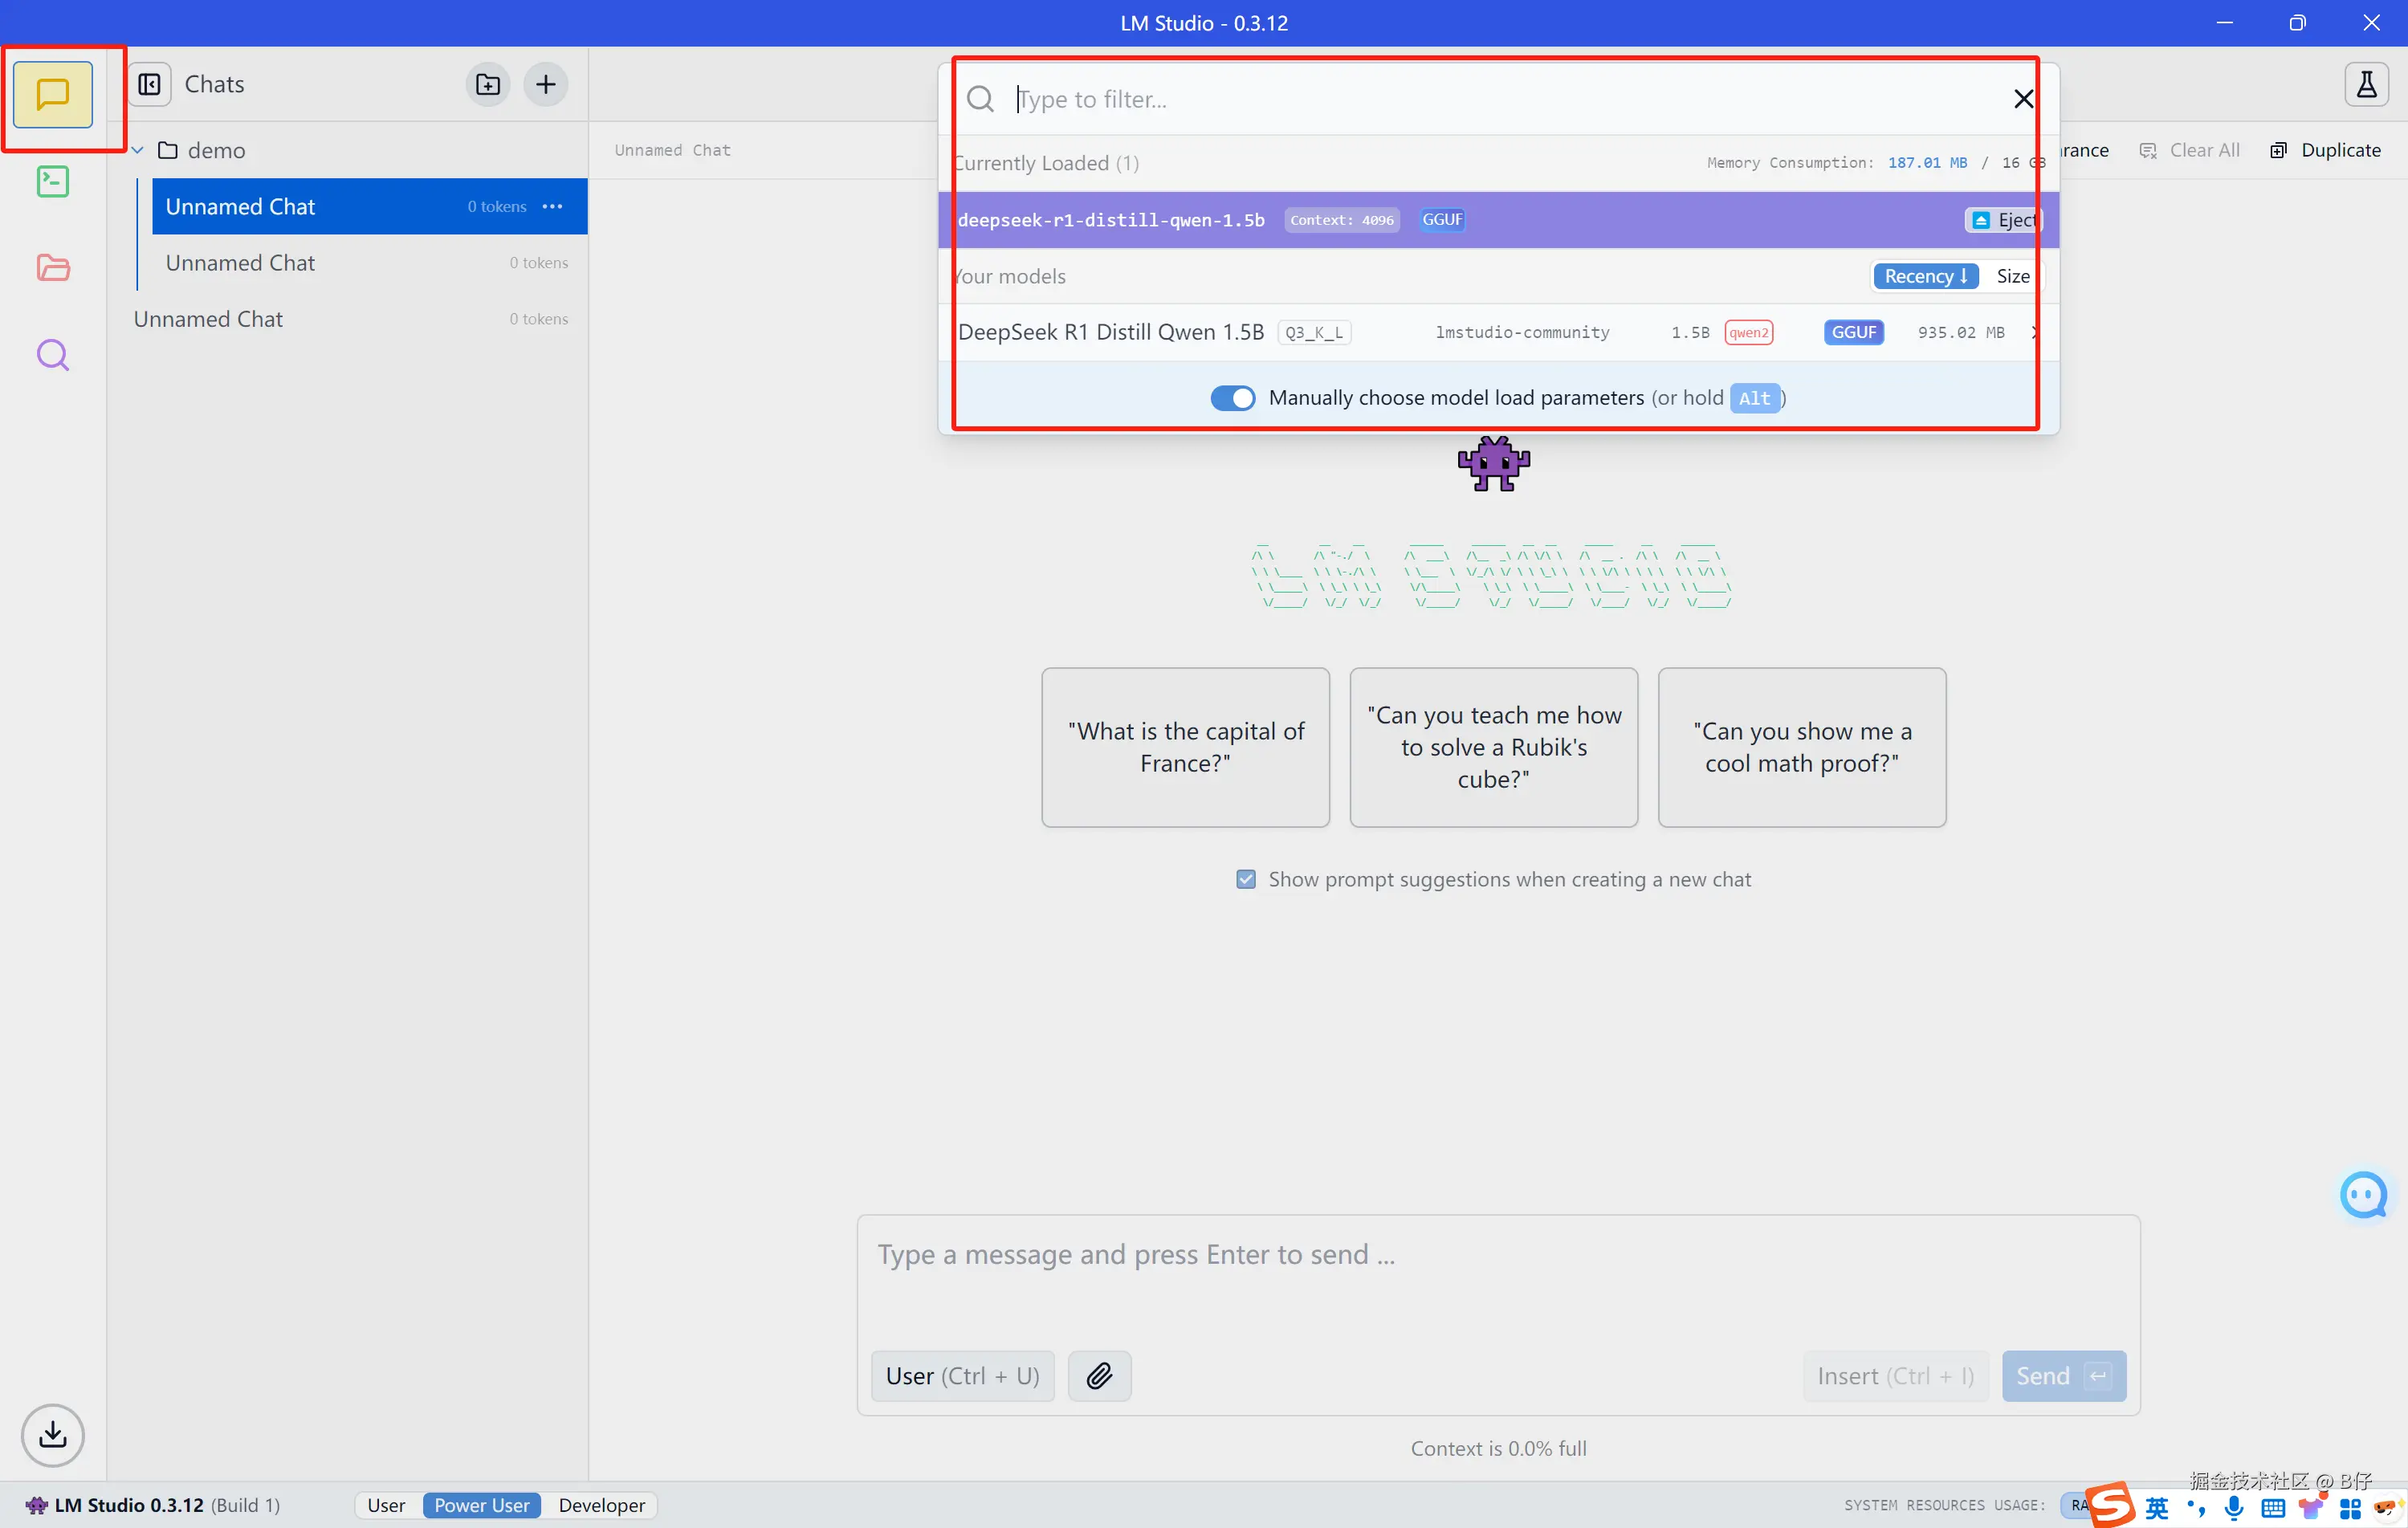
Task: Collapse the demo folder
Action: click(x=138, y=150)
